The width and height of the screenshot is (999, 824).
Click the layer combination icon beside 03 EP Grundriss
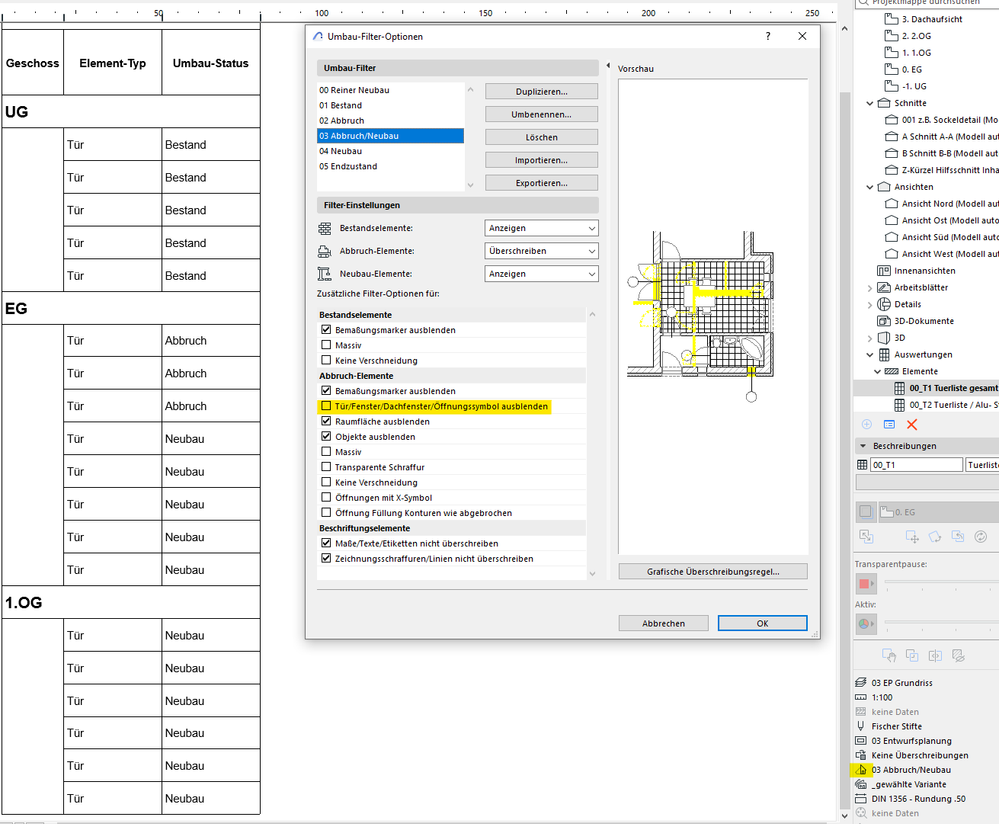point(862,683)
